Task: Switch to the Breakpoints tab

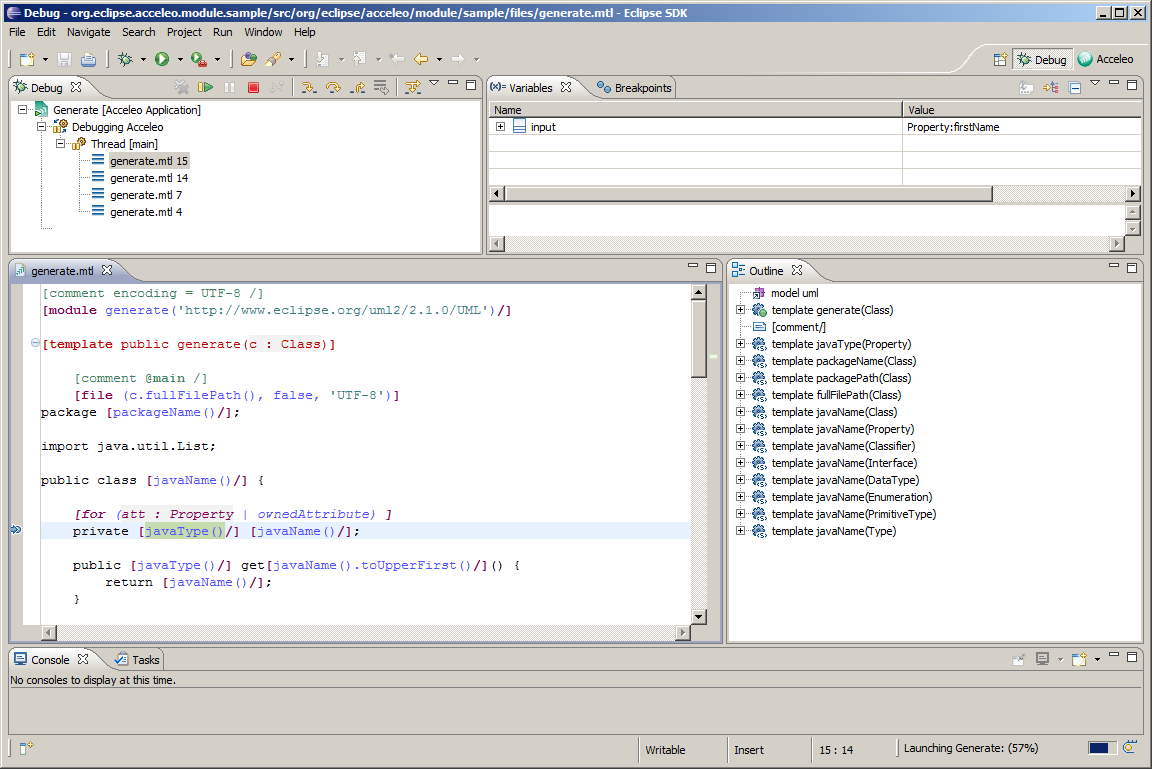Action: click(x=634, y=87)
